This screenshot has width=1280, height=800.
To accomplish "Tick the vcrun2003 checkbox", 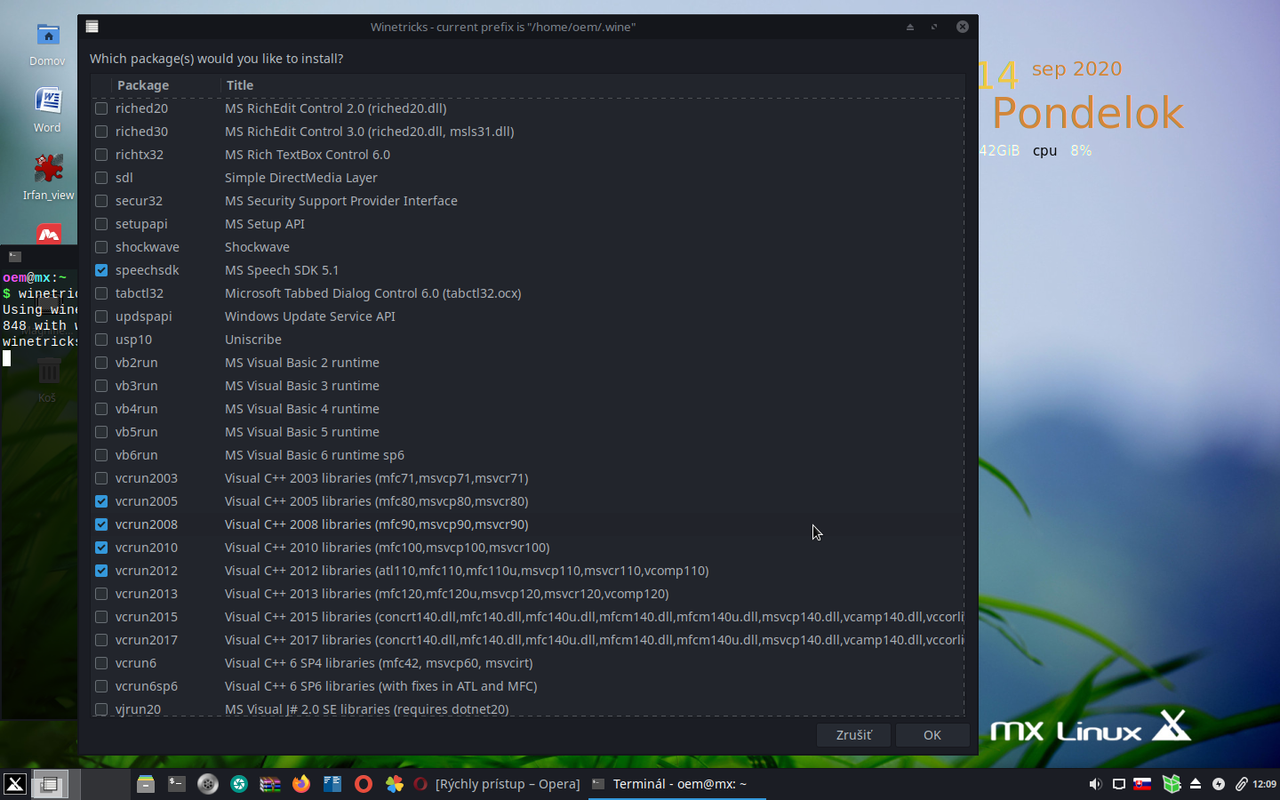I will (x=101, y=478).
